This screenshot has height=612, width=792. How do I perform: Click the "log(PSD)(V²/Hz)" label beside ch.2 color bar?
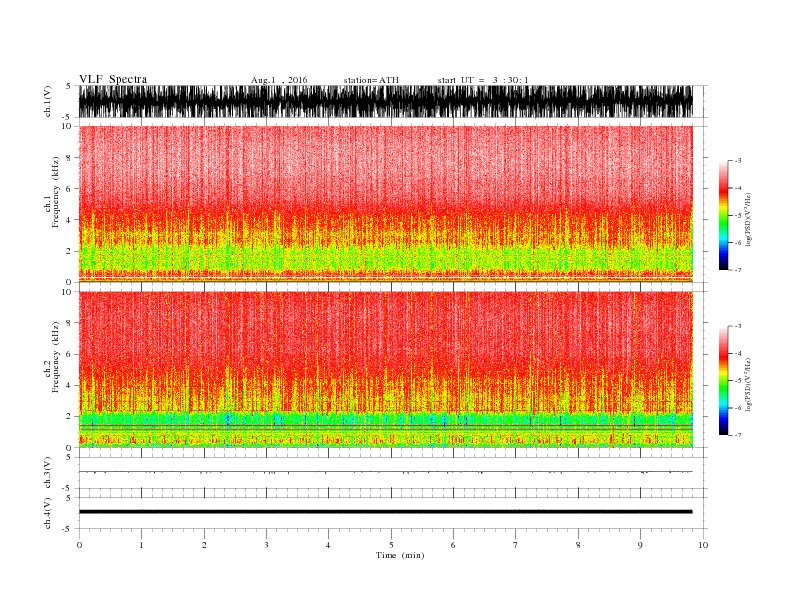[748, 385]
